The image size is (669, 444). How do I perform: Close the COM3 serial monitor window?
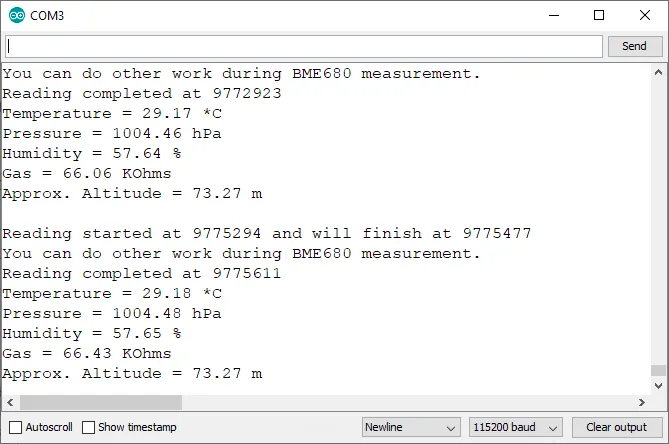(644, 15)
